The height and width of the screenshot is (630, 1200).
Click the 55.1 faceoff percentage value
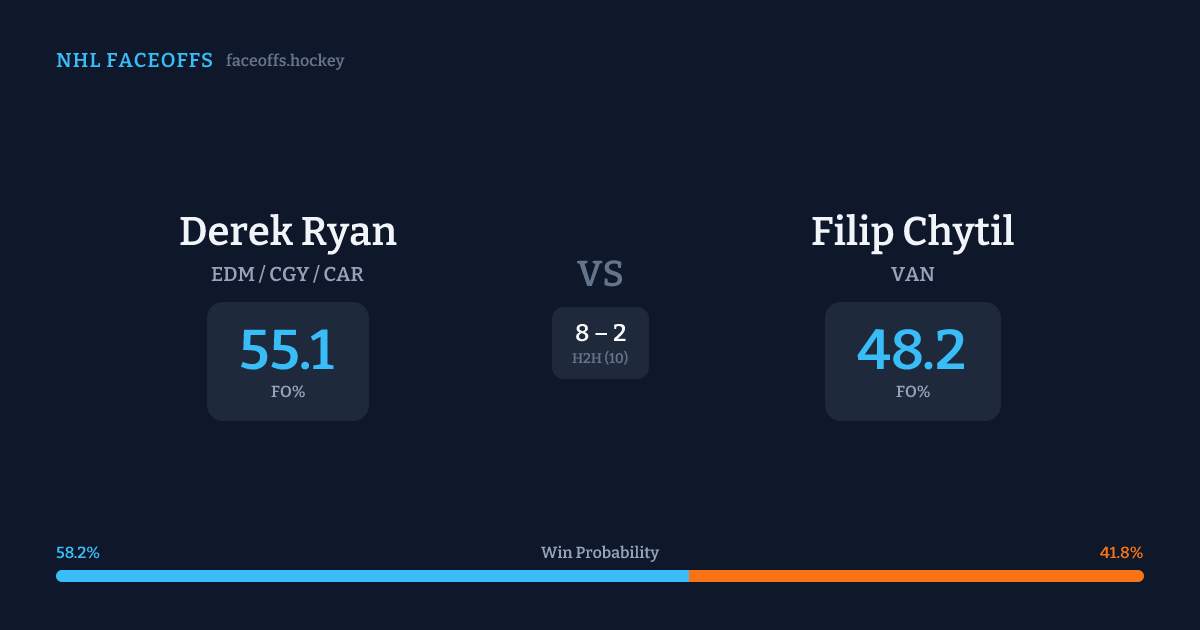[x=288, y=350]
